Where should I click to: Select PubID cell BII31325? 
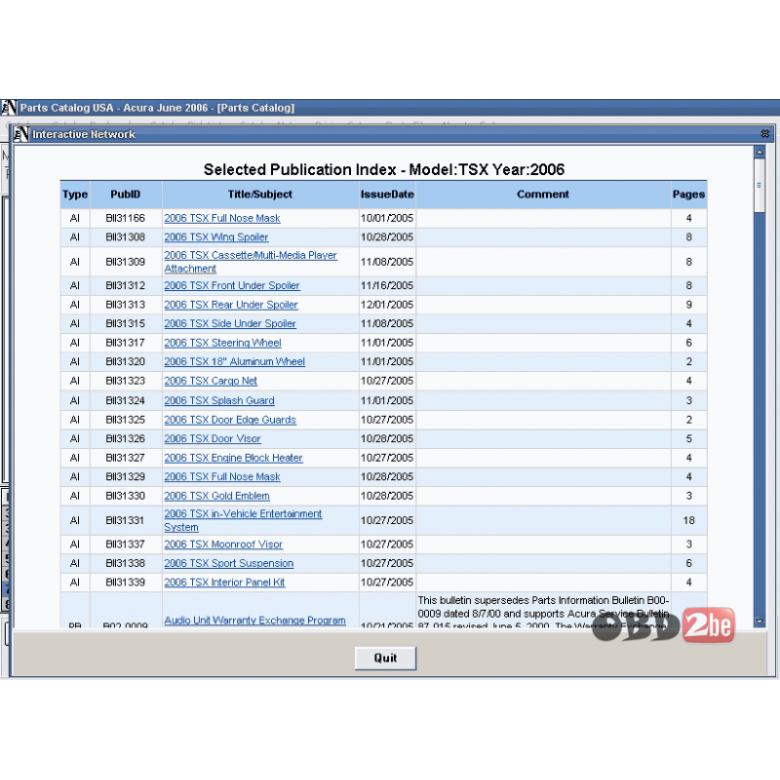(x=125, y=420)
